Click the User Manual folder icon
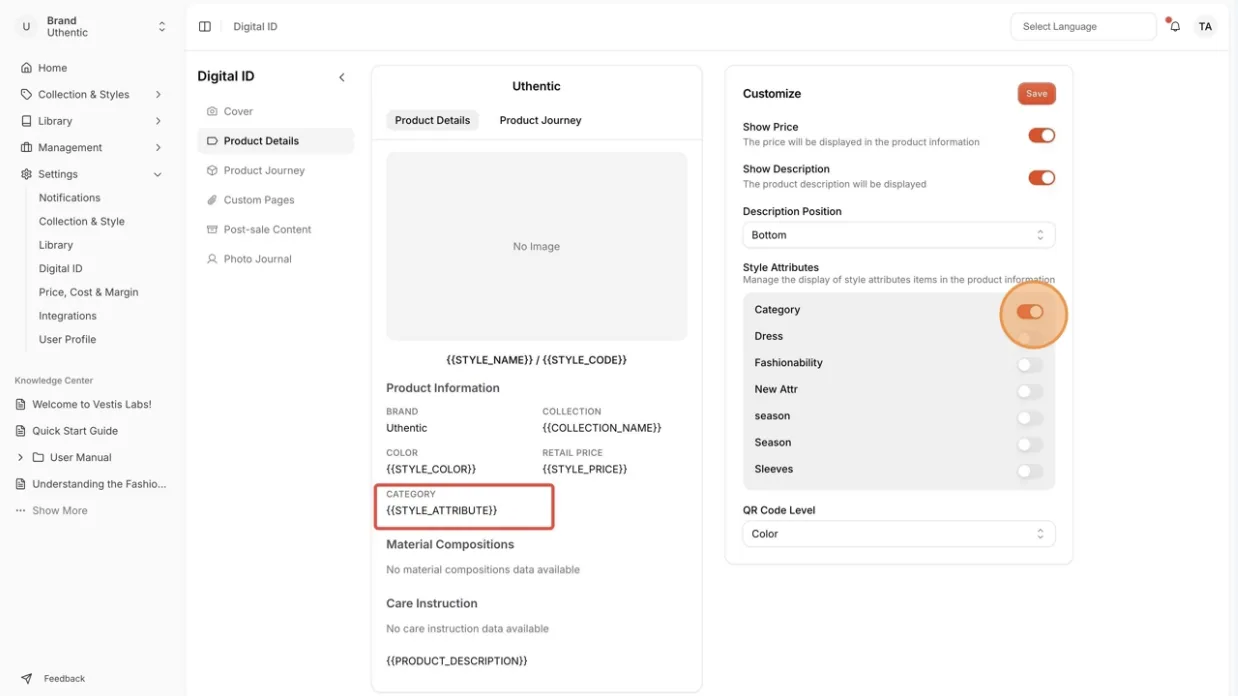The height and width of the screenshot is (696, 1238). coord(38,457)
